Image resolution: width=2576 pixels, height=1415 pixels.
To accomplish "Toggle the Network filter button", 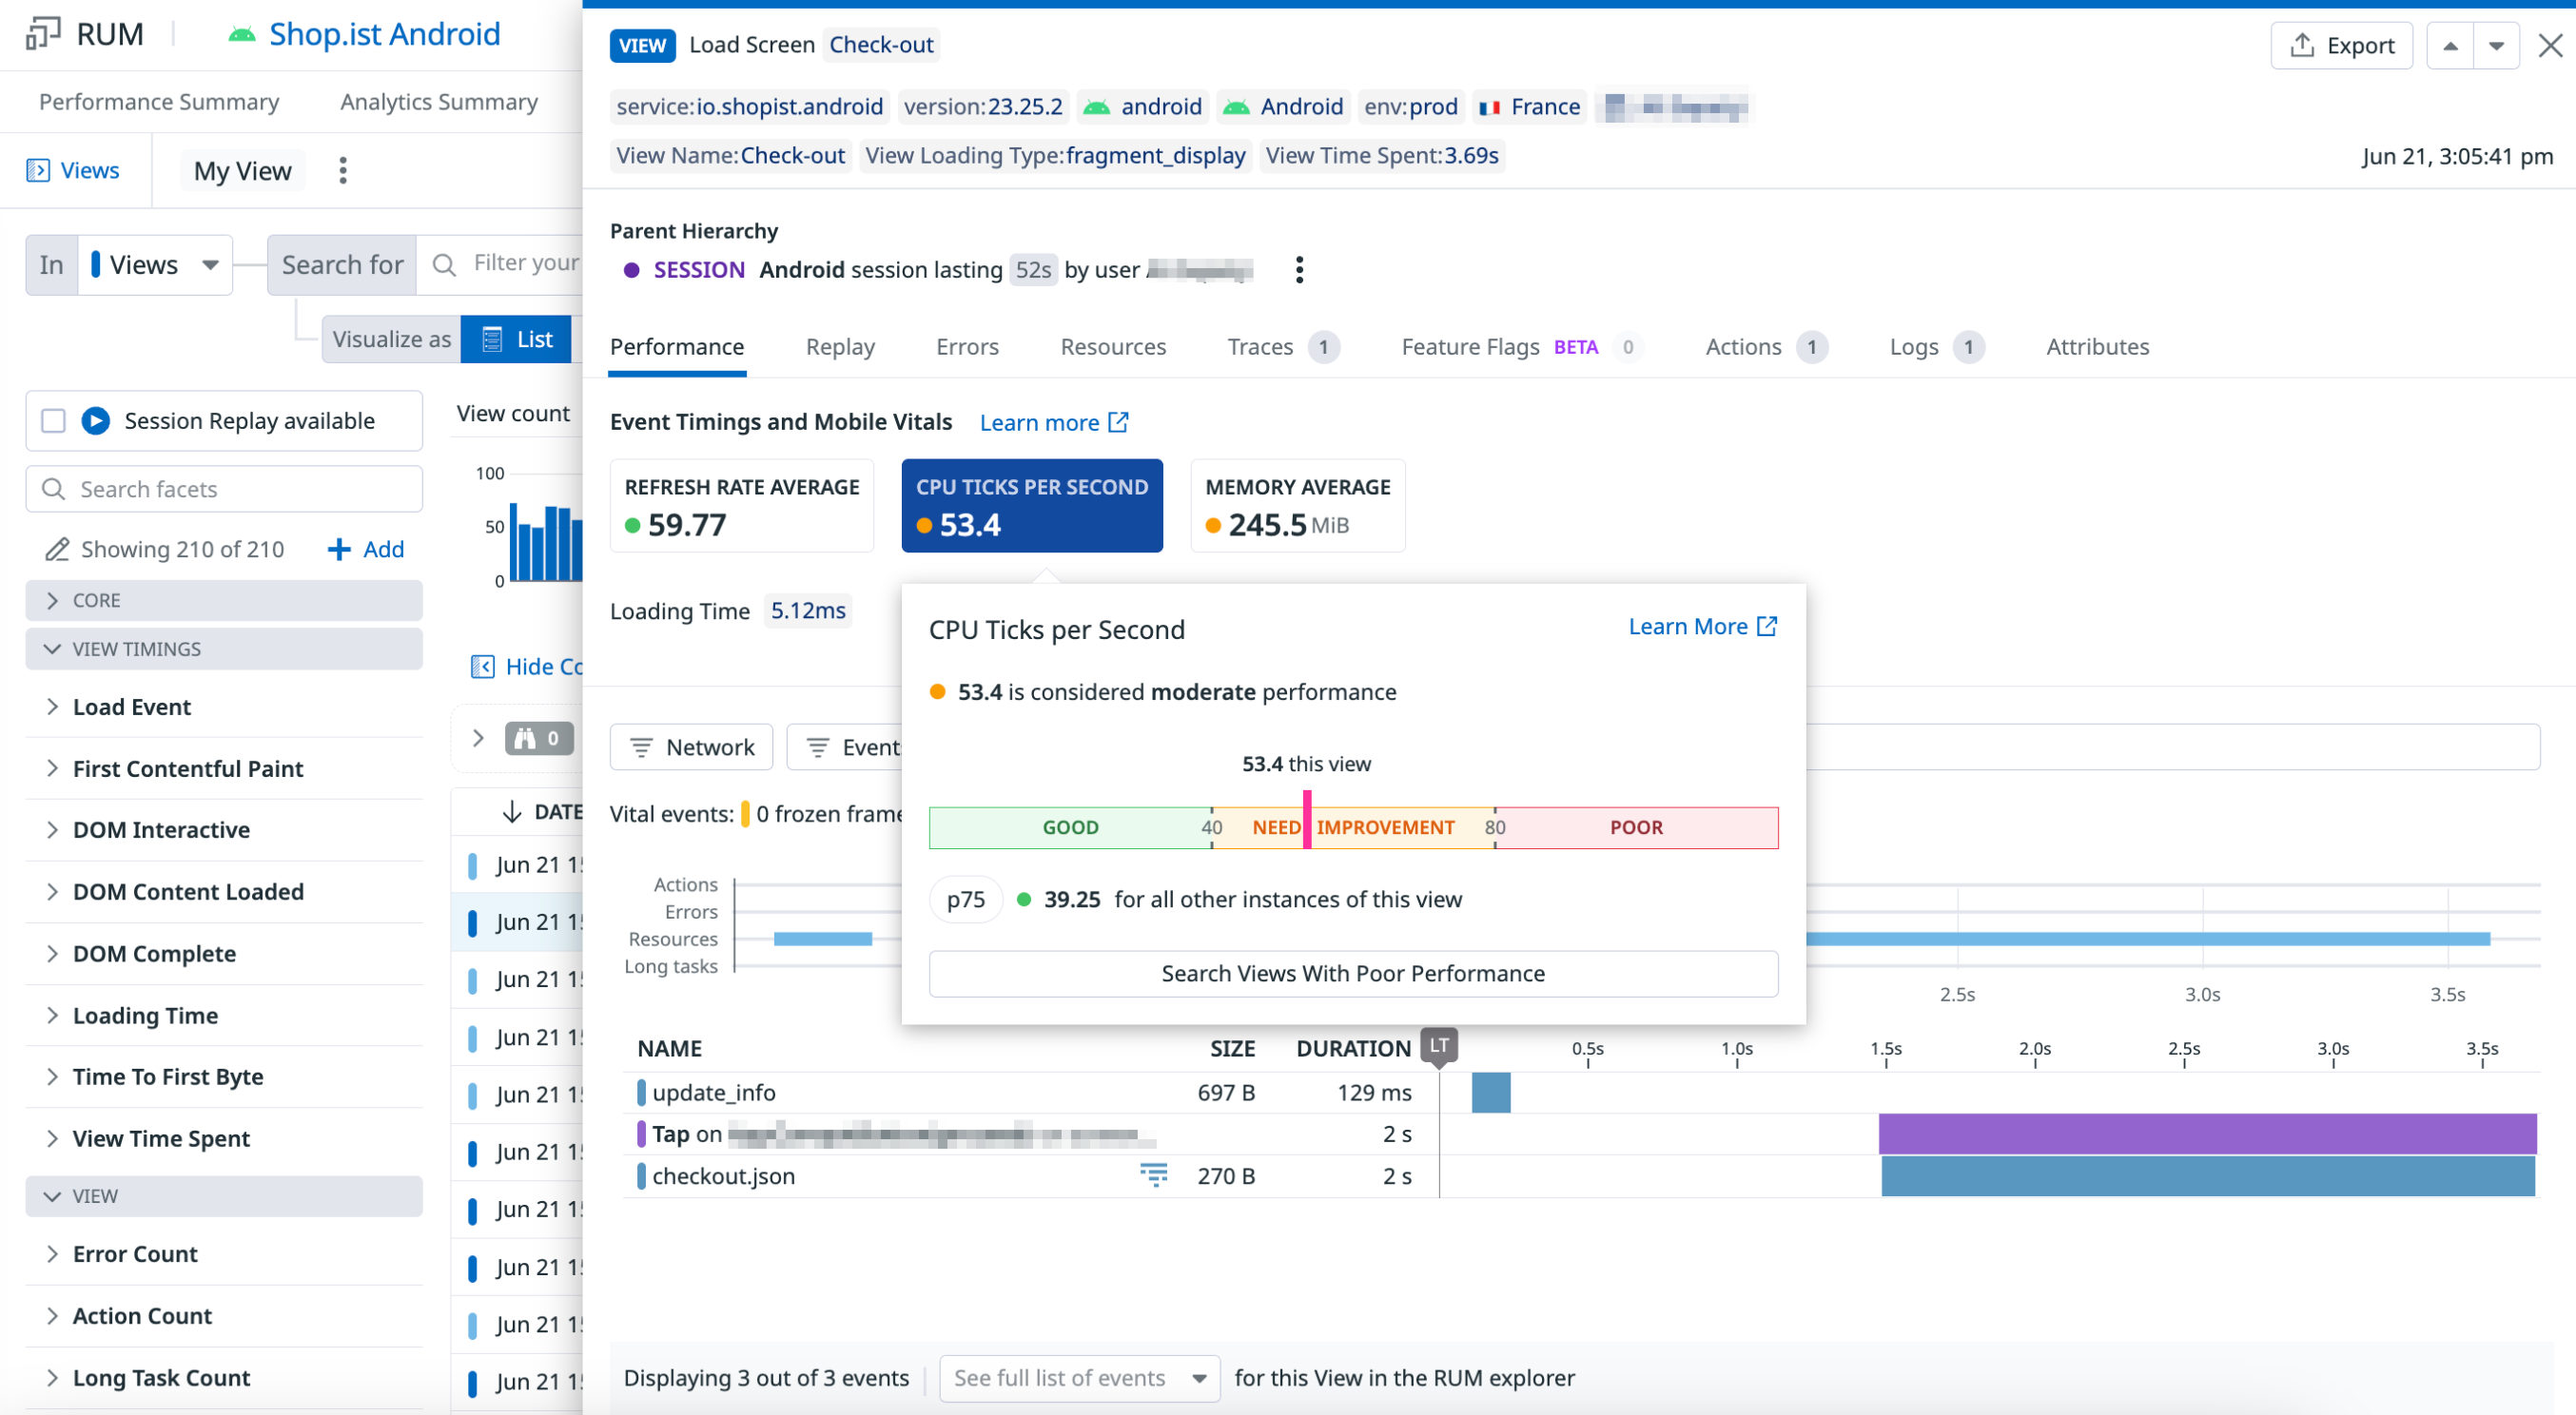I will coord(691,748).
